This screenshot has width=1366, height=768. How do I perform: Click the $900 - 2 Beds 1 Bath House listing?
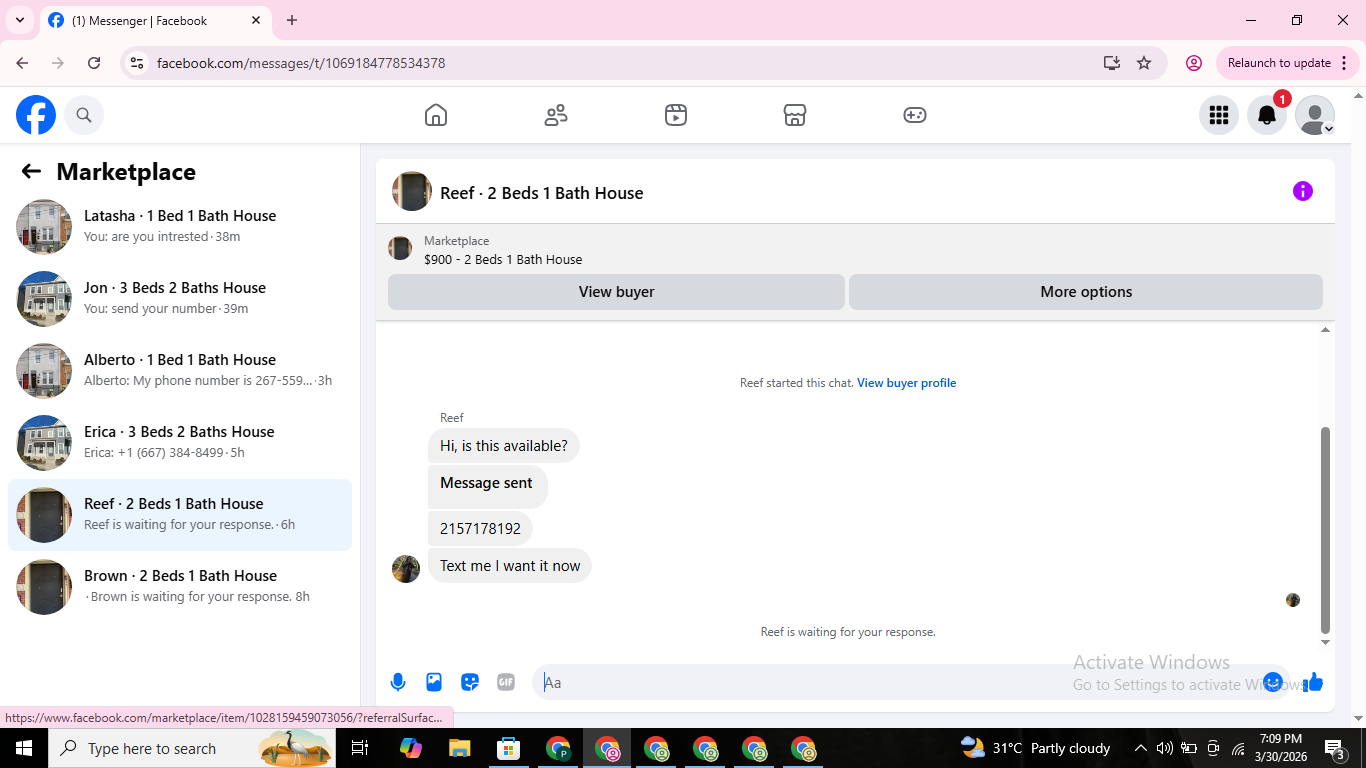[x=503, y=259]
